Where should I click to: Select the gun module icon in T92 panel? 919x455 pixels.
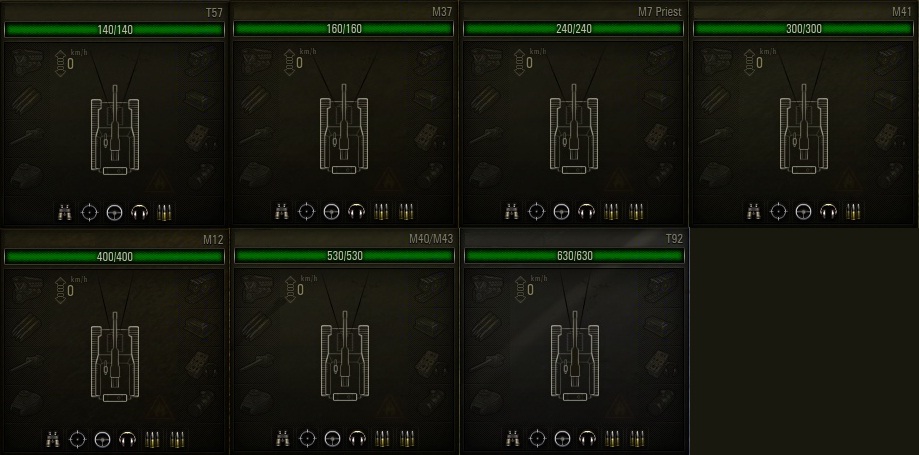click(484, 364)
